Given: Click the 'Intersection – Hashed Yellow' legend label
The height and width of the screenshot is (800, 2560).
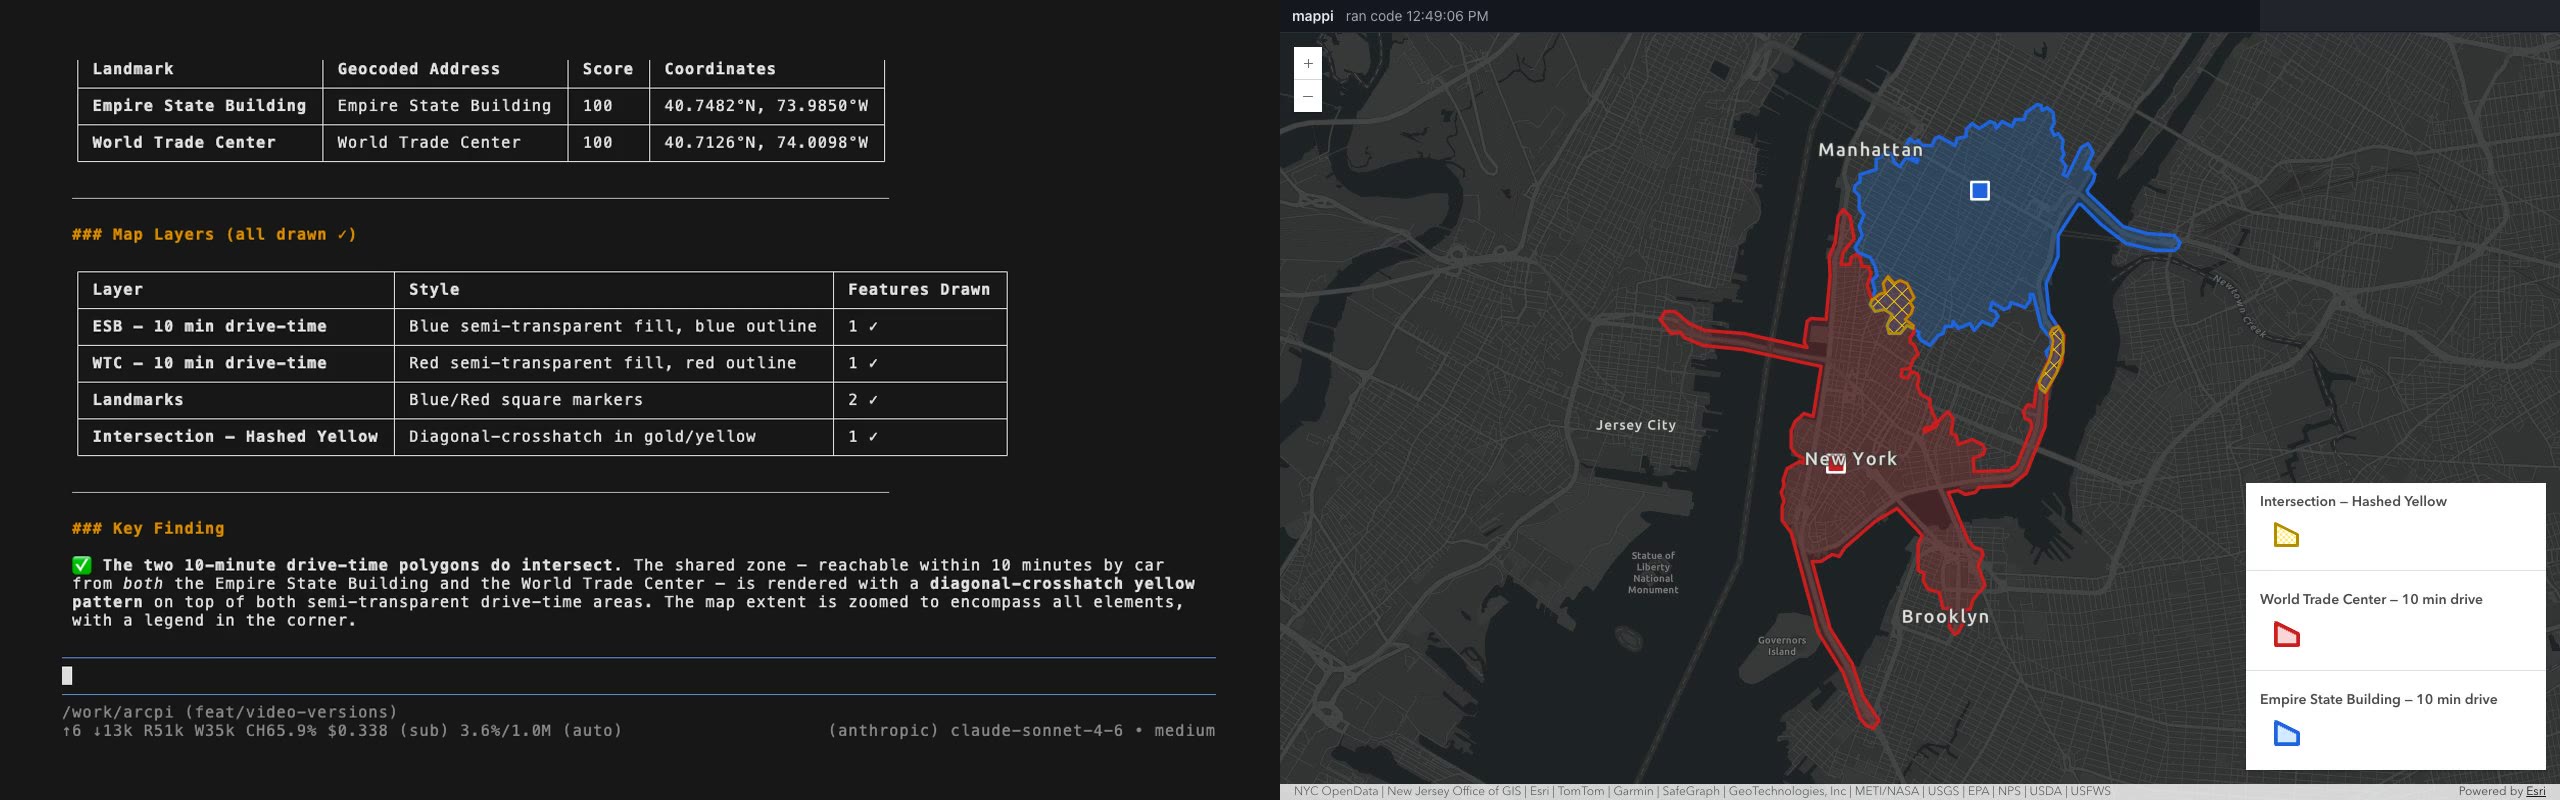Looking at the screenshot, I should (2353, 501).
